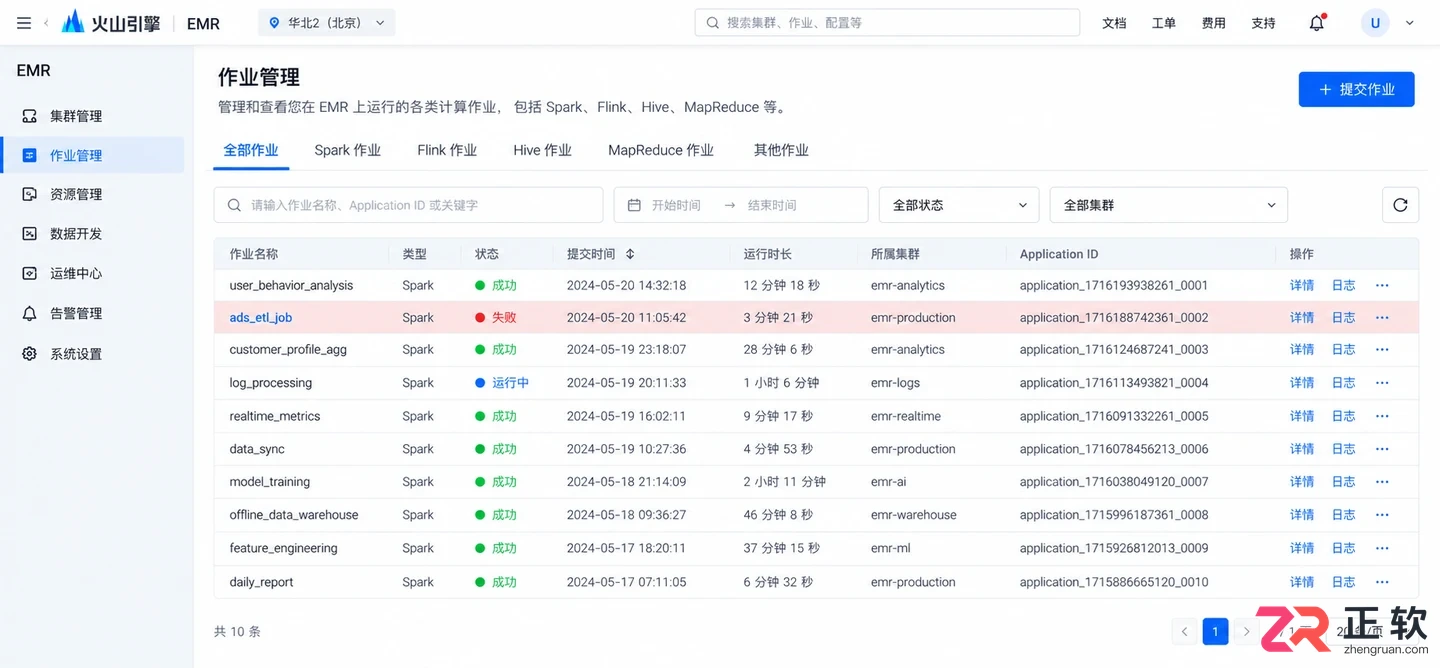Viewport: 1440px width, 668px height.
Task: Switch to the MapReduce 作业 tab
Action: (661, 150)
